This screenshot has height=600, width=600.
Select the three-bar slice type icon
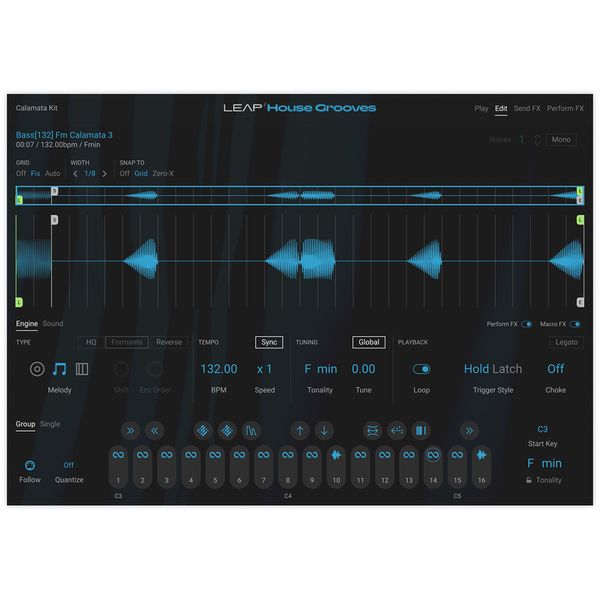82,369
